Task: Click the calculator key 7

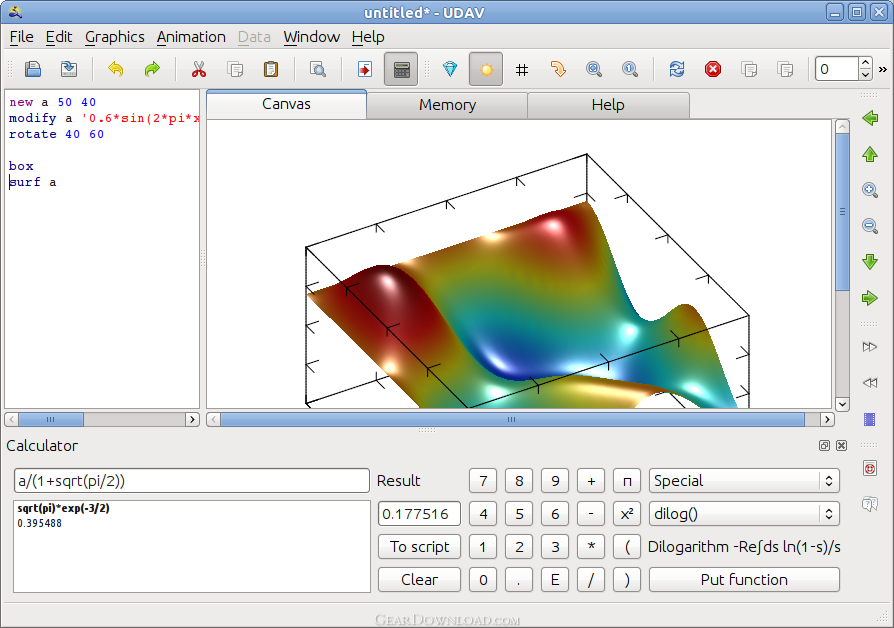Action: tap(483, 481)
